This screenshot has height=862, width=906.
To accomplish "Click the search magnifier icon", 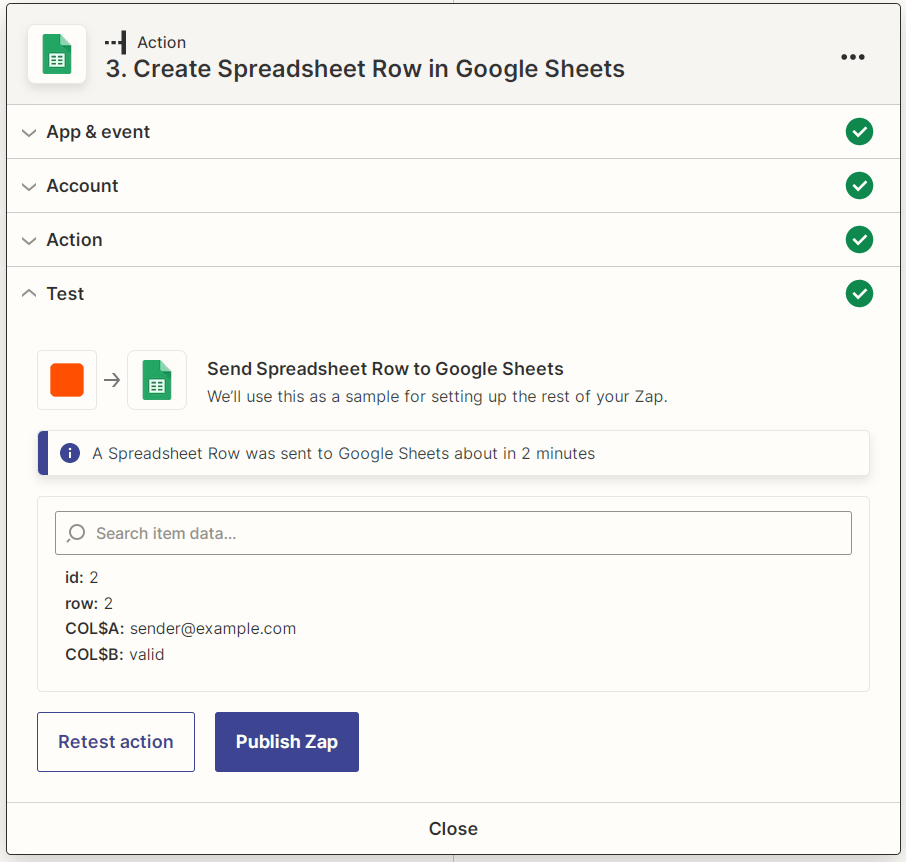I will [76, 532].
